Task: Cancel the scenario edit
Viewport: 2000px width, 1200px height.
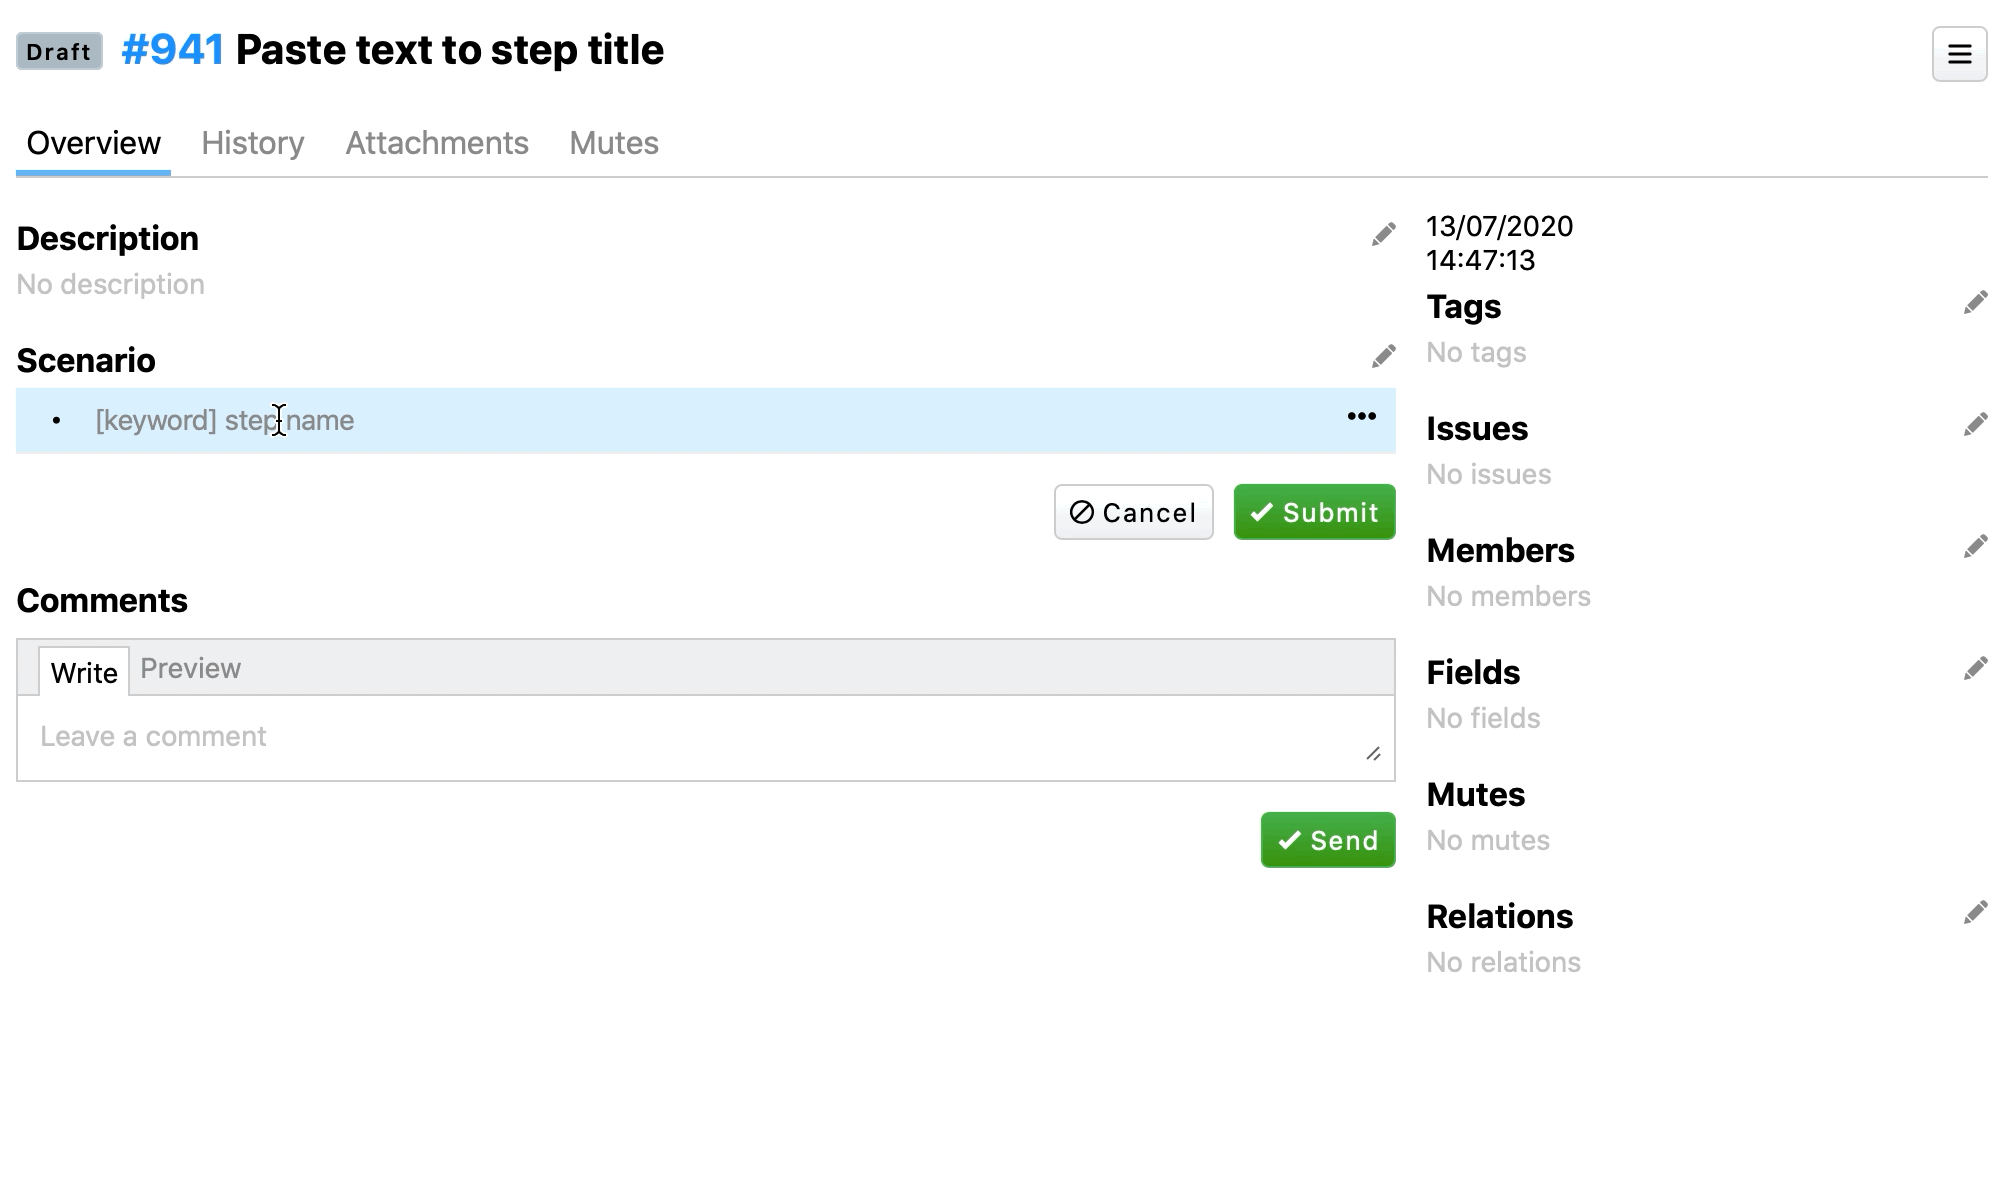Action: (1133, 513)
